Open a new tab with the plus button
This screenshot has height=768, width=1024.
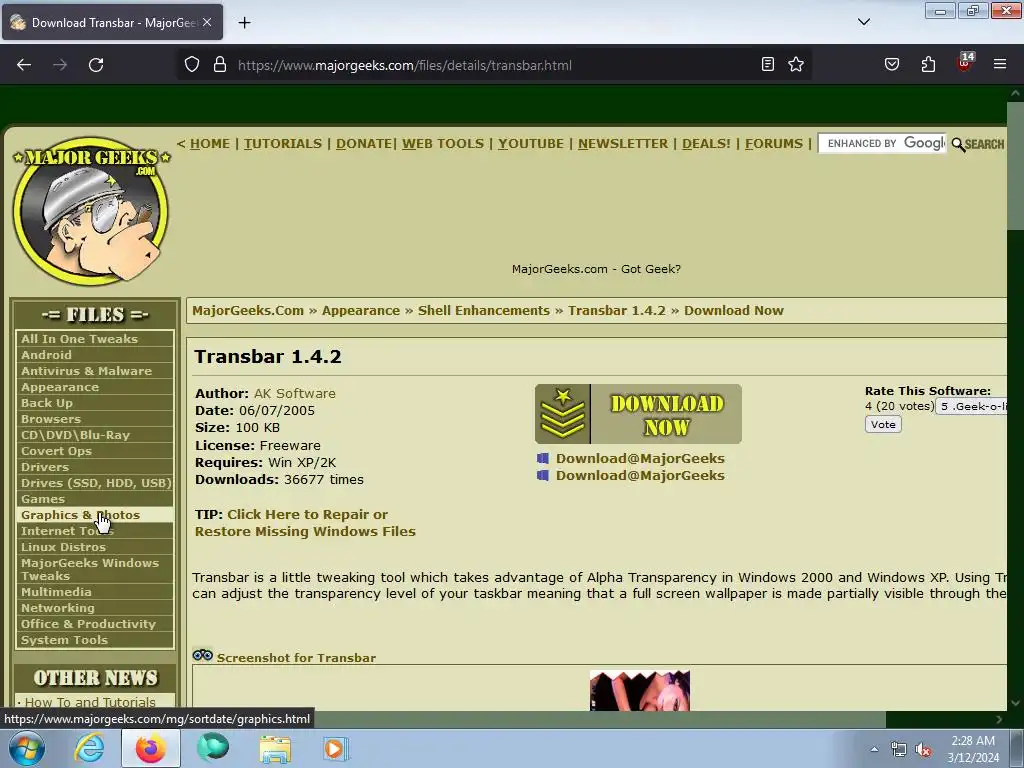click(x=244, y=23)
